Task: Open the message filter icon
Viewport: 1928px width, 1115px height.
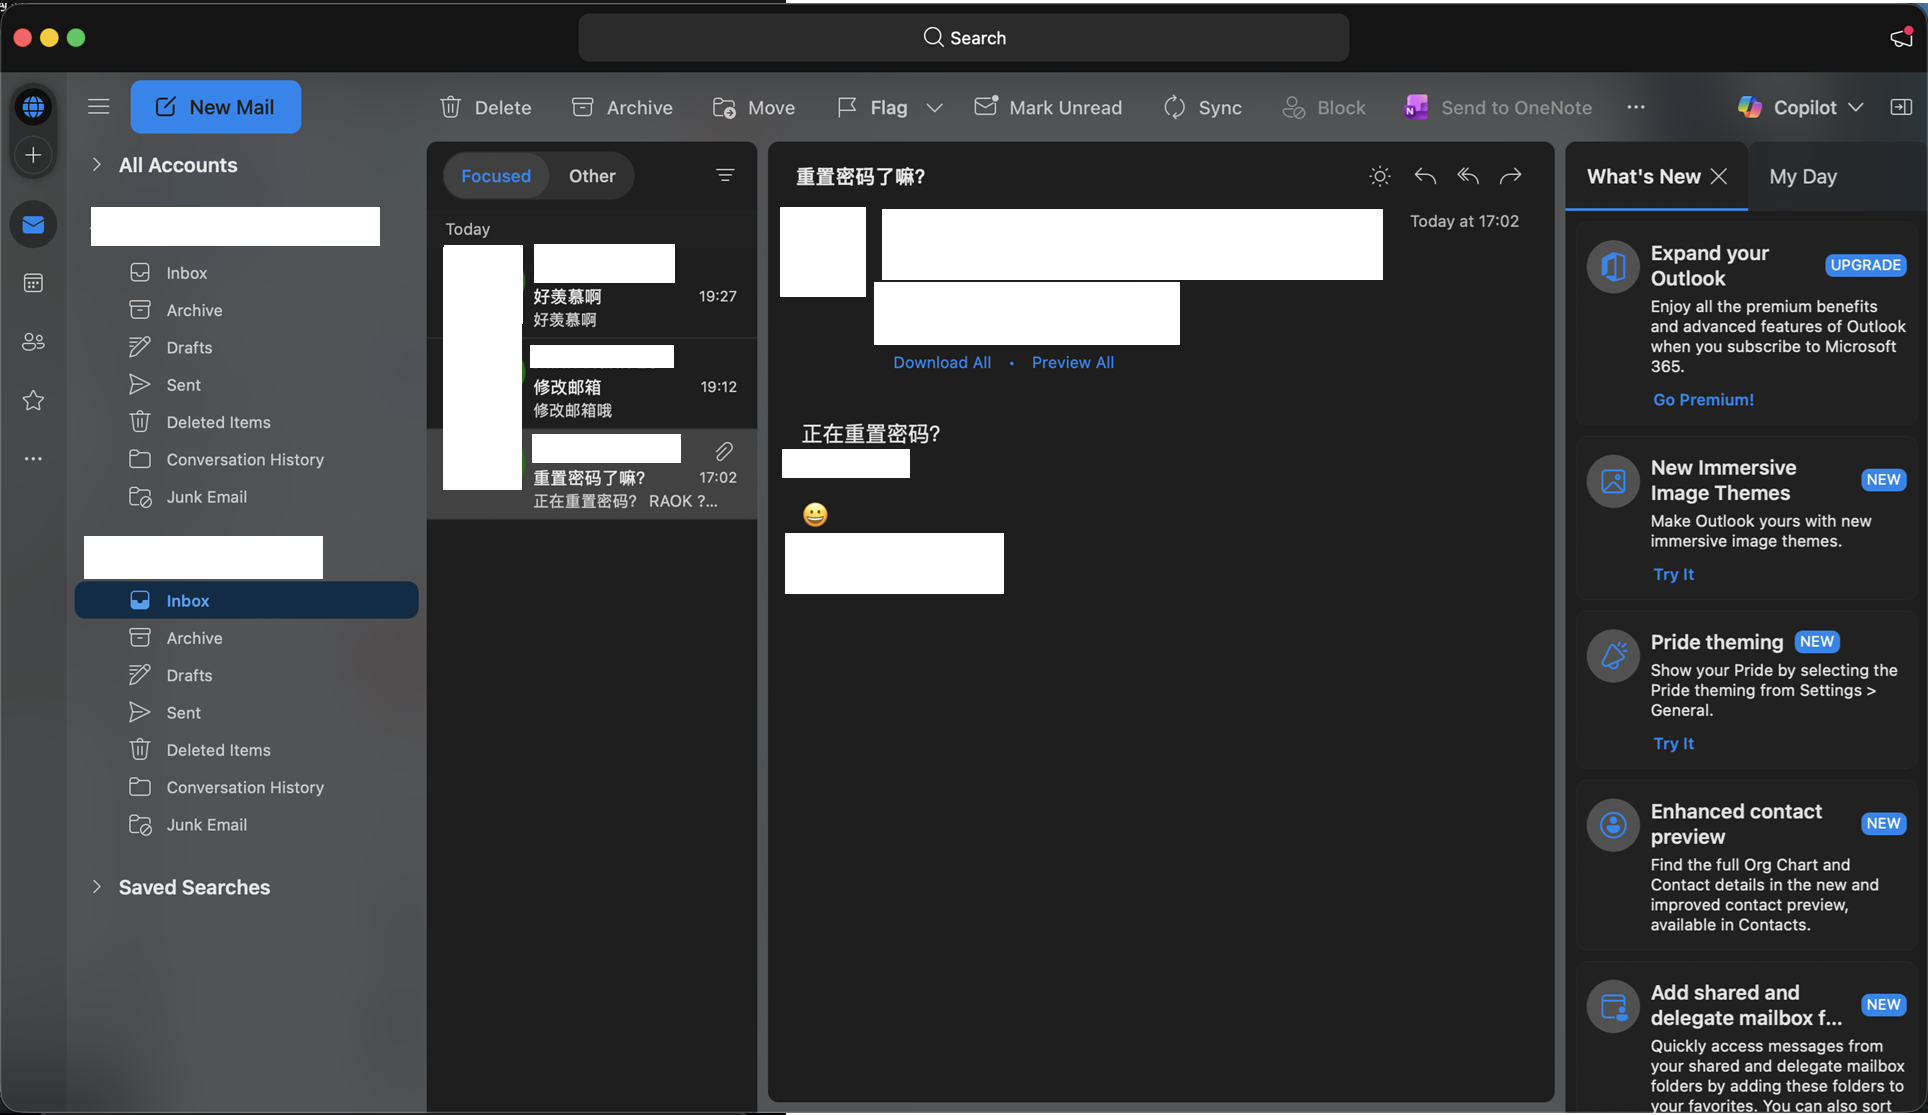Action: (725, 176)
